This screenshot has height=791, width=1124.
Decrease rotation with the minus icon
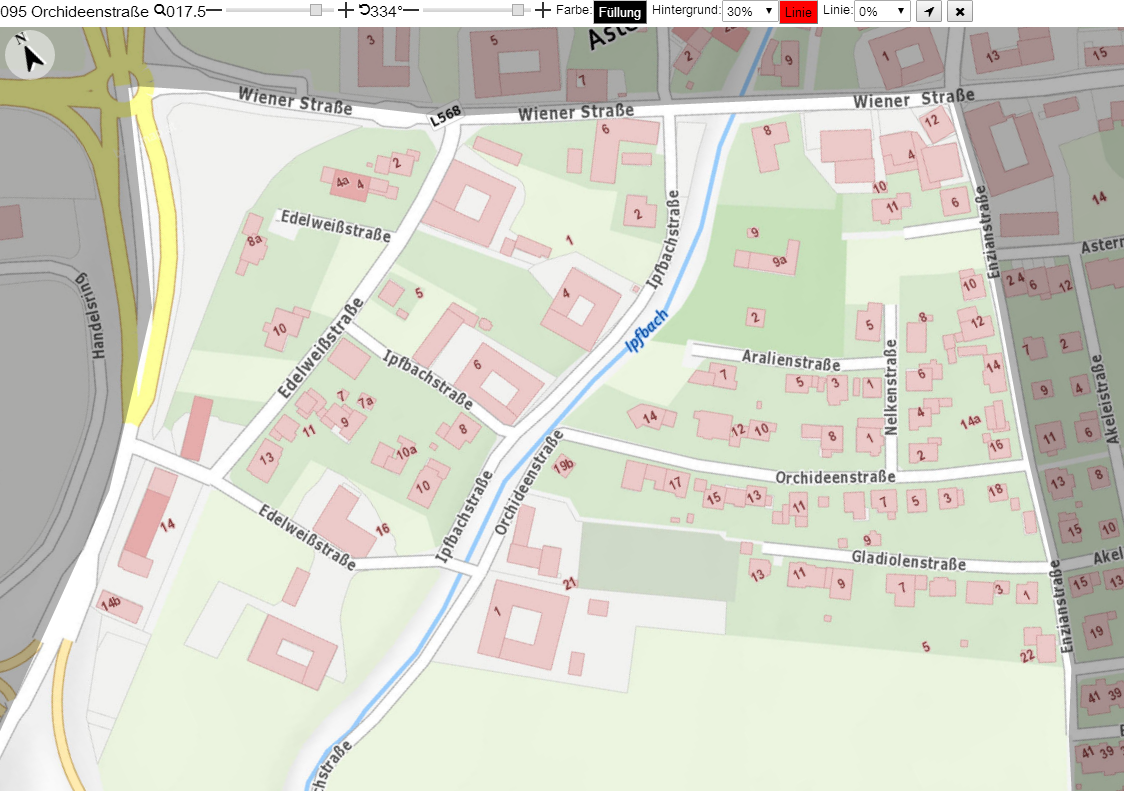411,10
